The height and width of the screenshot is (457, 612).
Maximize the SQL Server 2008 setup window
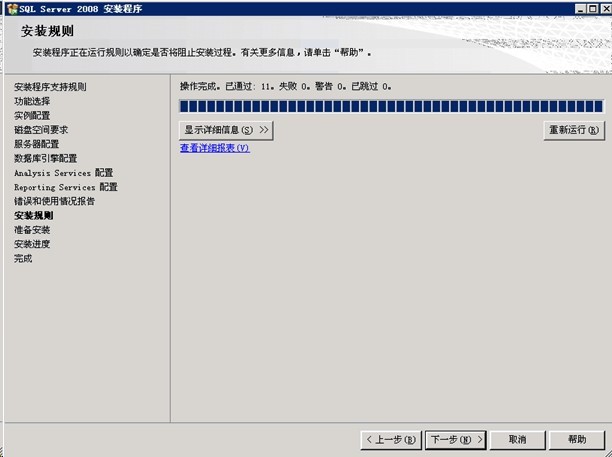click(x=592, y=9)
